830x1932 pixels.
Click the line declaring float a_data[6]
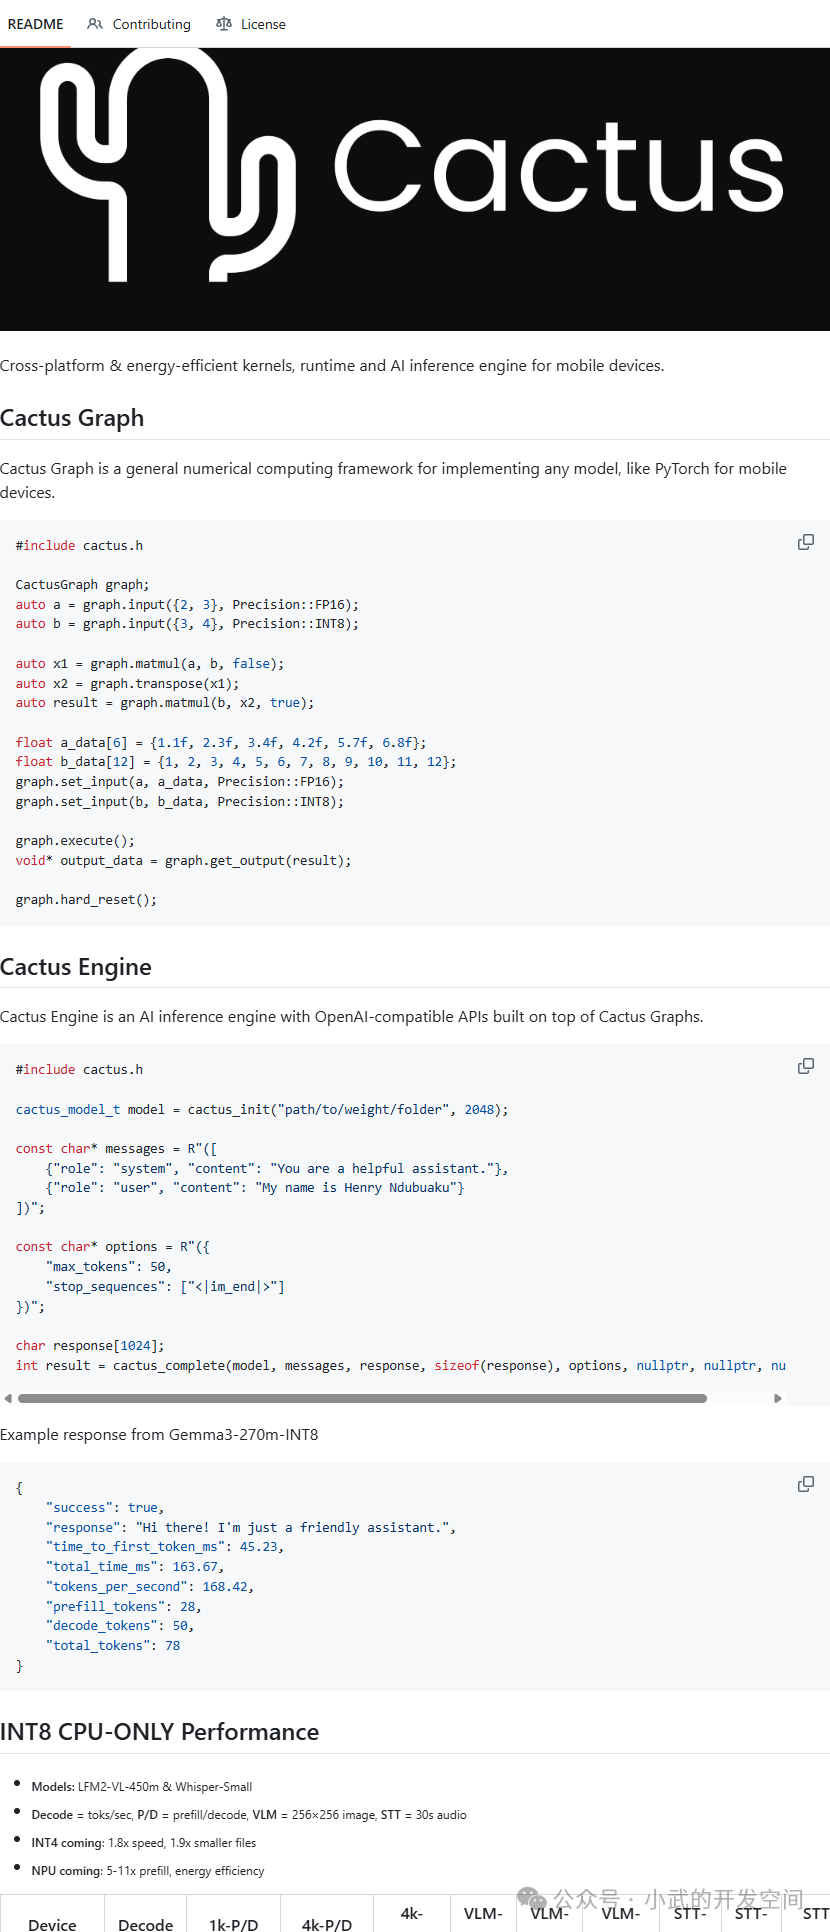coord(221,743)
